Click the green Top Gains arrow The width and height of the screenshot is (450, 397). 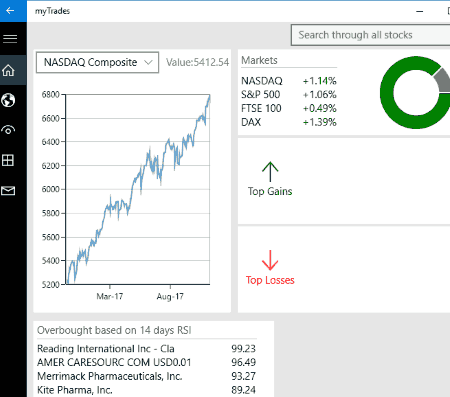270,172
